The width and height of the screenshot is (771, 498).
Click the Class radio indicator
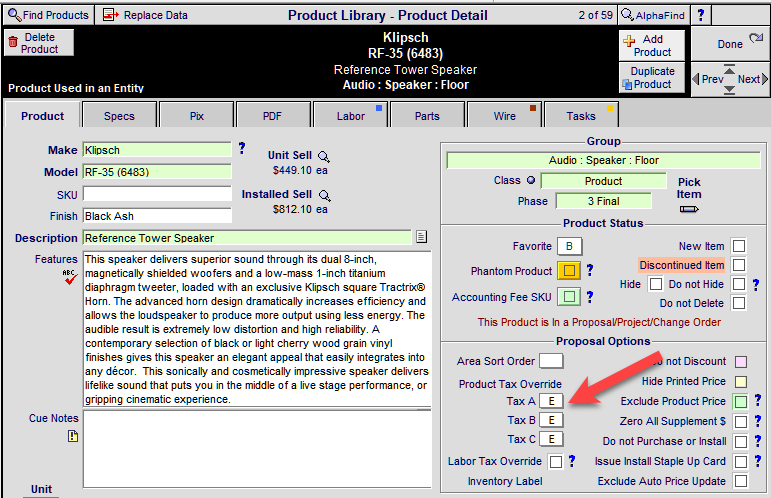pyautogui.click(x=531, y=180)
